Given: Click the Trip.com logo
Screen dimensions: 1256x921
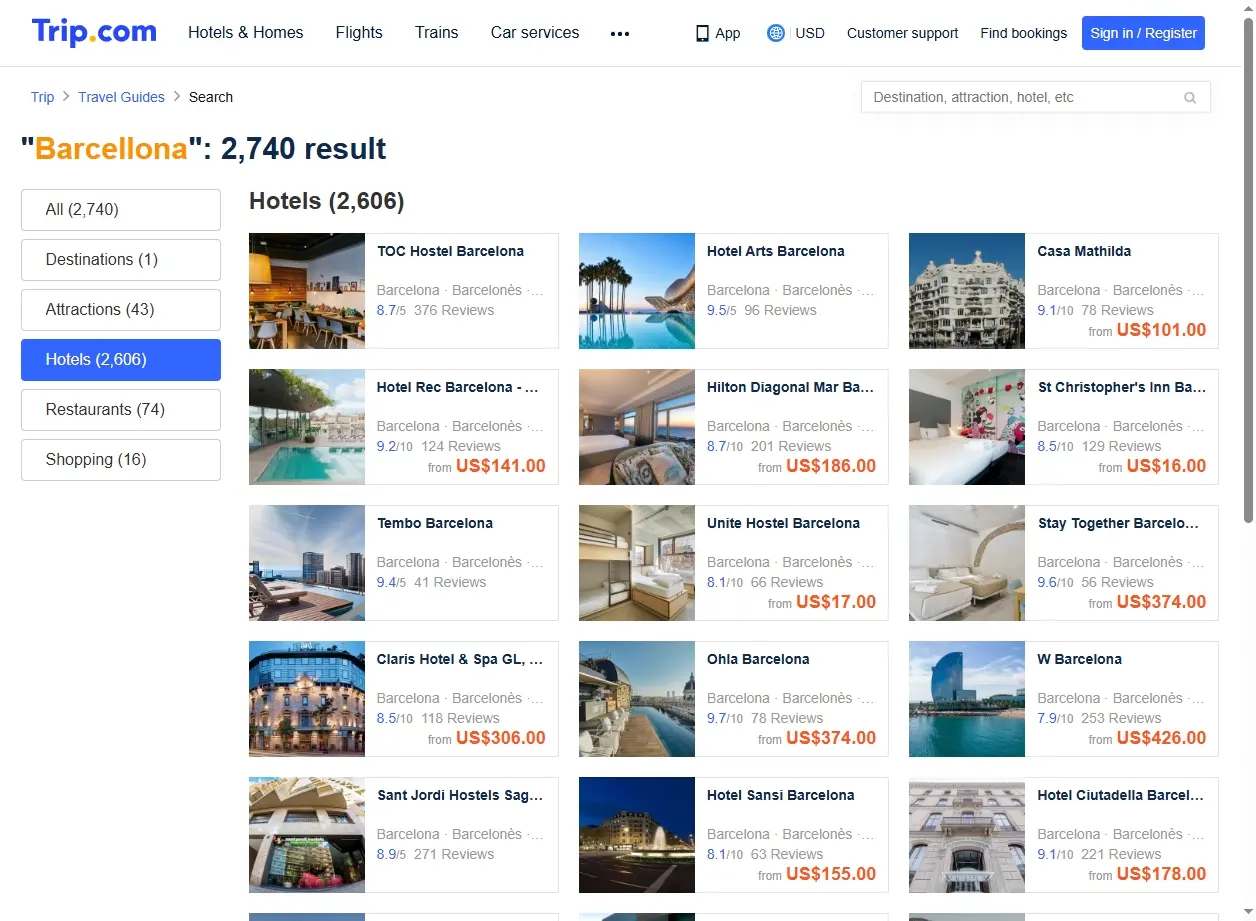Looking at the screenshot, I should (x=94, y=32).
